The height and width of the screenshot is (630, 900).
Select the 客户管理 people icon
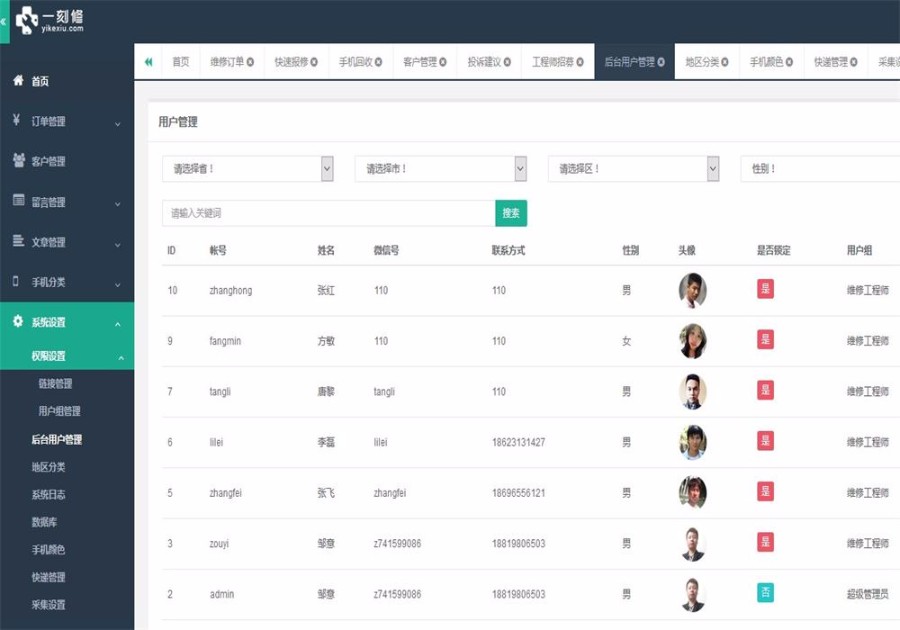18,161
